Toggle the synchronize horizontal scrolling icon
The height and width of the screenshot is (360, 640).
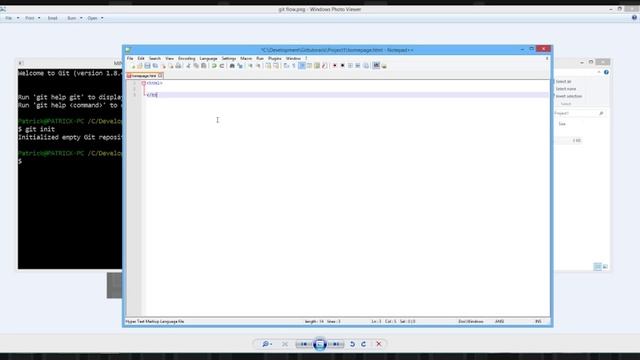[276, 66]
